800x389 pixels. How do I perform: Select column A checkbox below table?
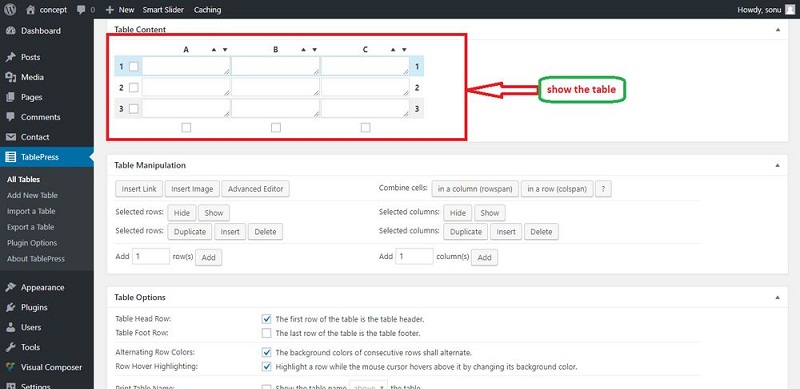(x=186, y=128)
